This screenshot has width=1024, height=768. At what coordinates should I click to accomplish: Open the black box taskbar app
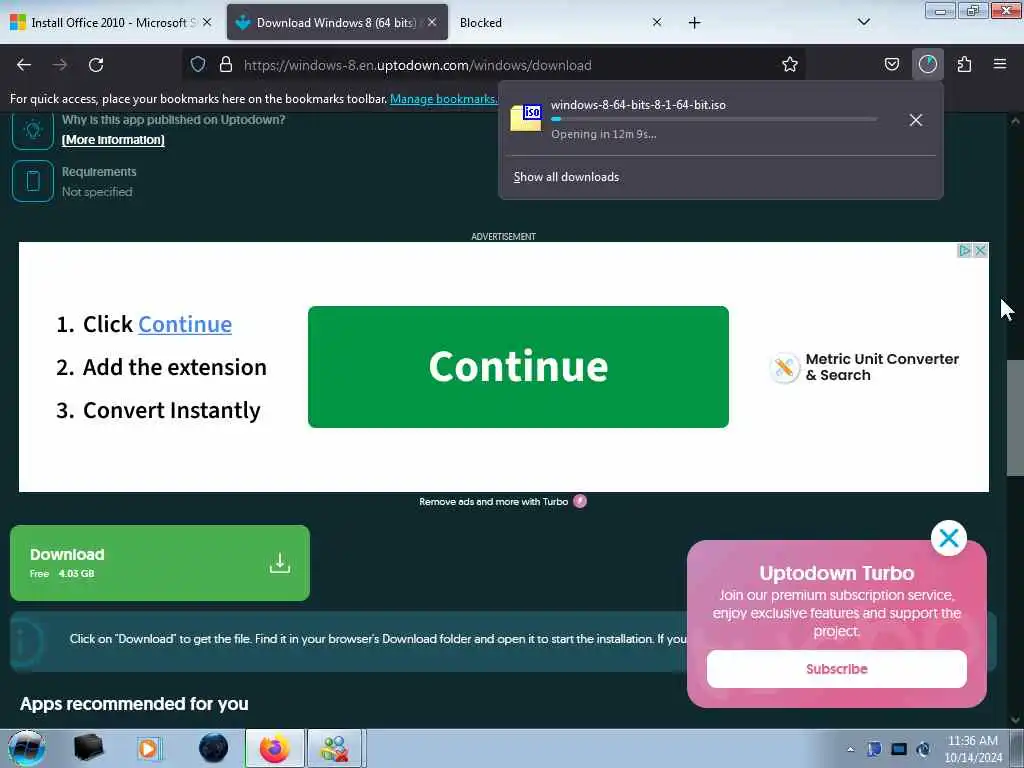(x=89, y=748)
